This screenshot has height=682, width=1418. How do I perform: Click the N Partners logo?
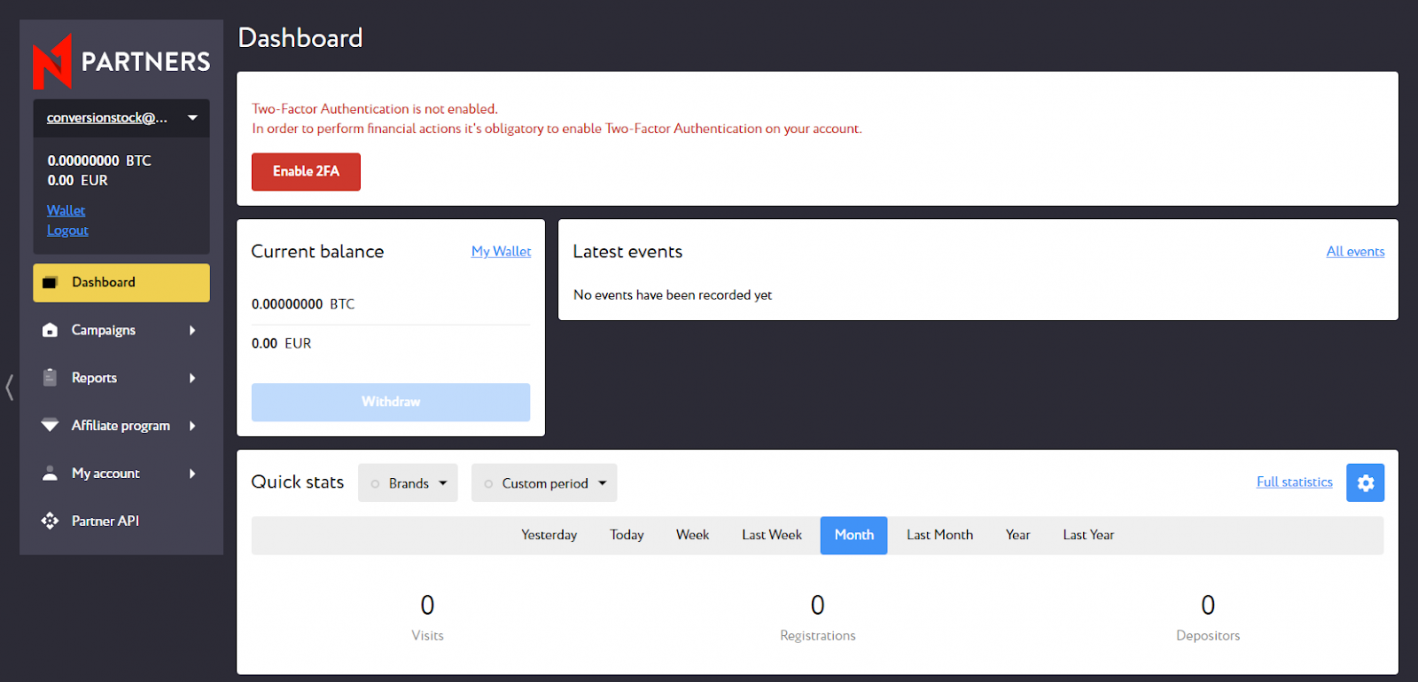(122, 62)
